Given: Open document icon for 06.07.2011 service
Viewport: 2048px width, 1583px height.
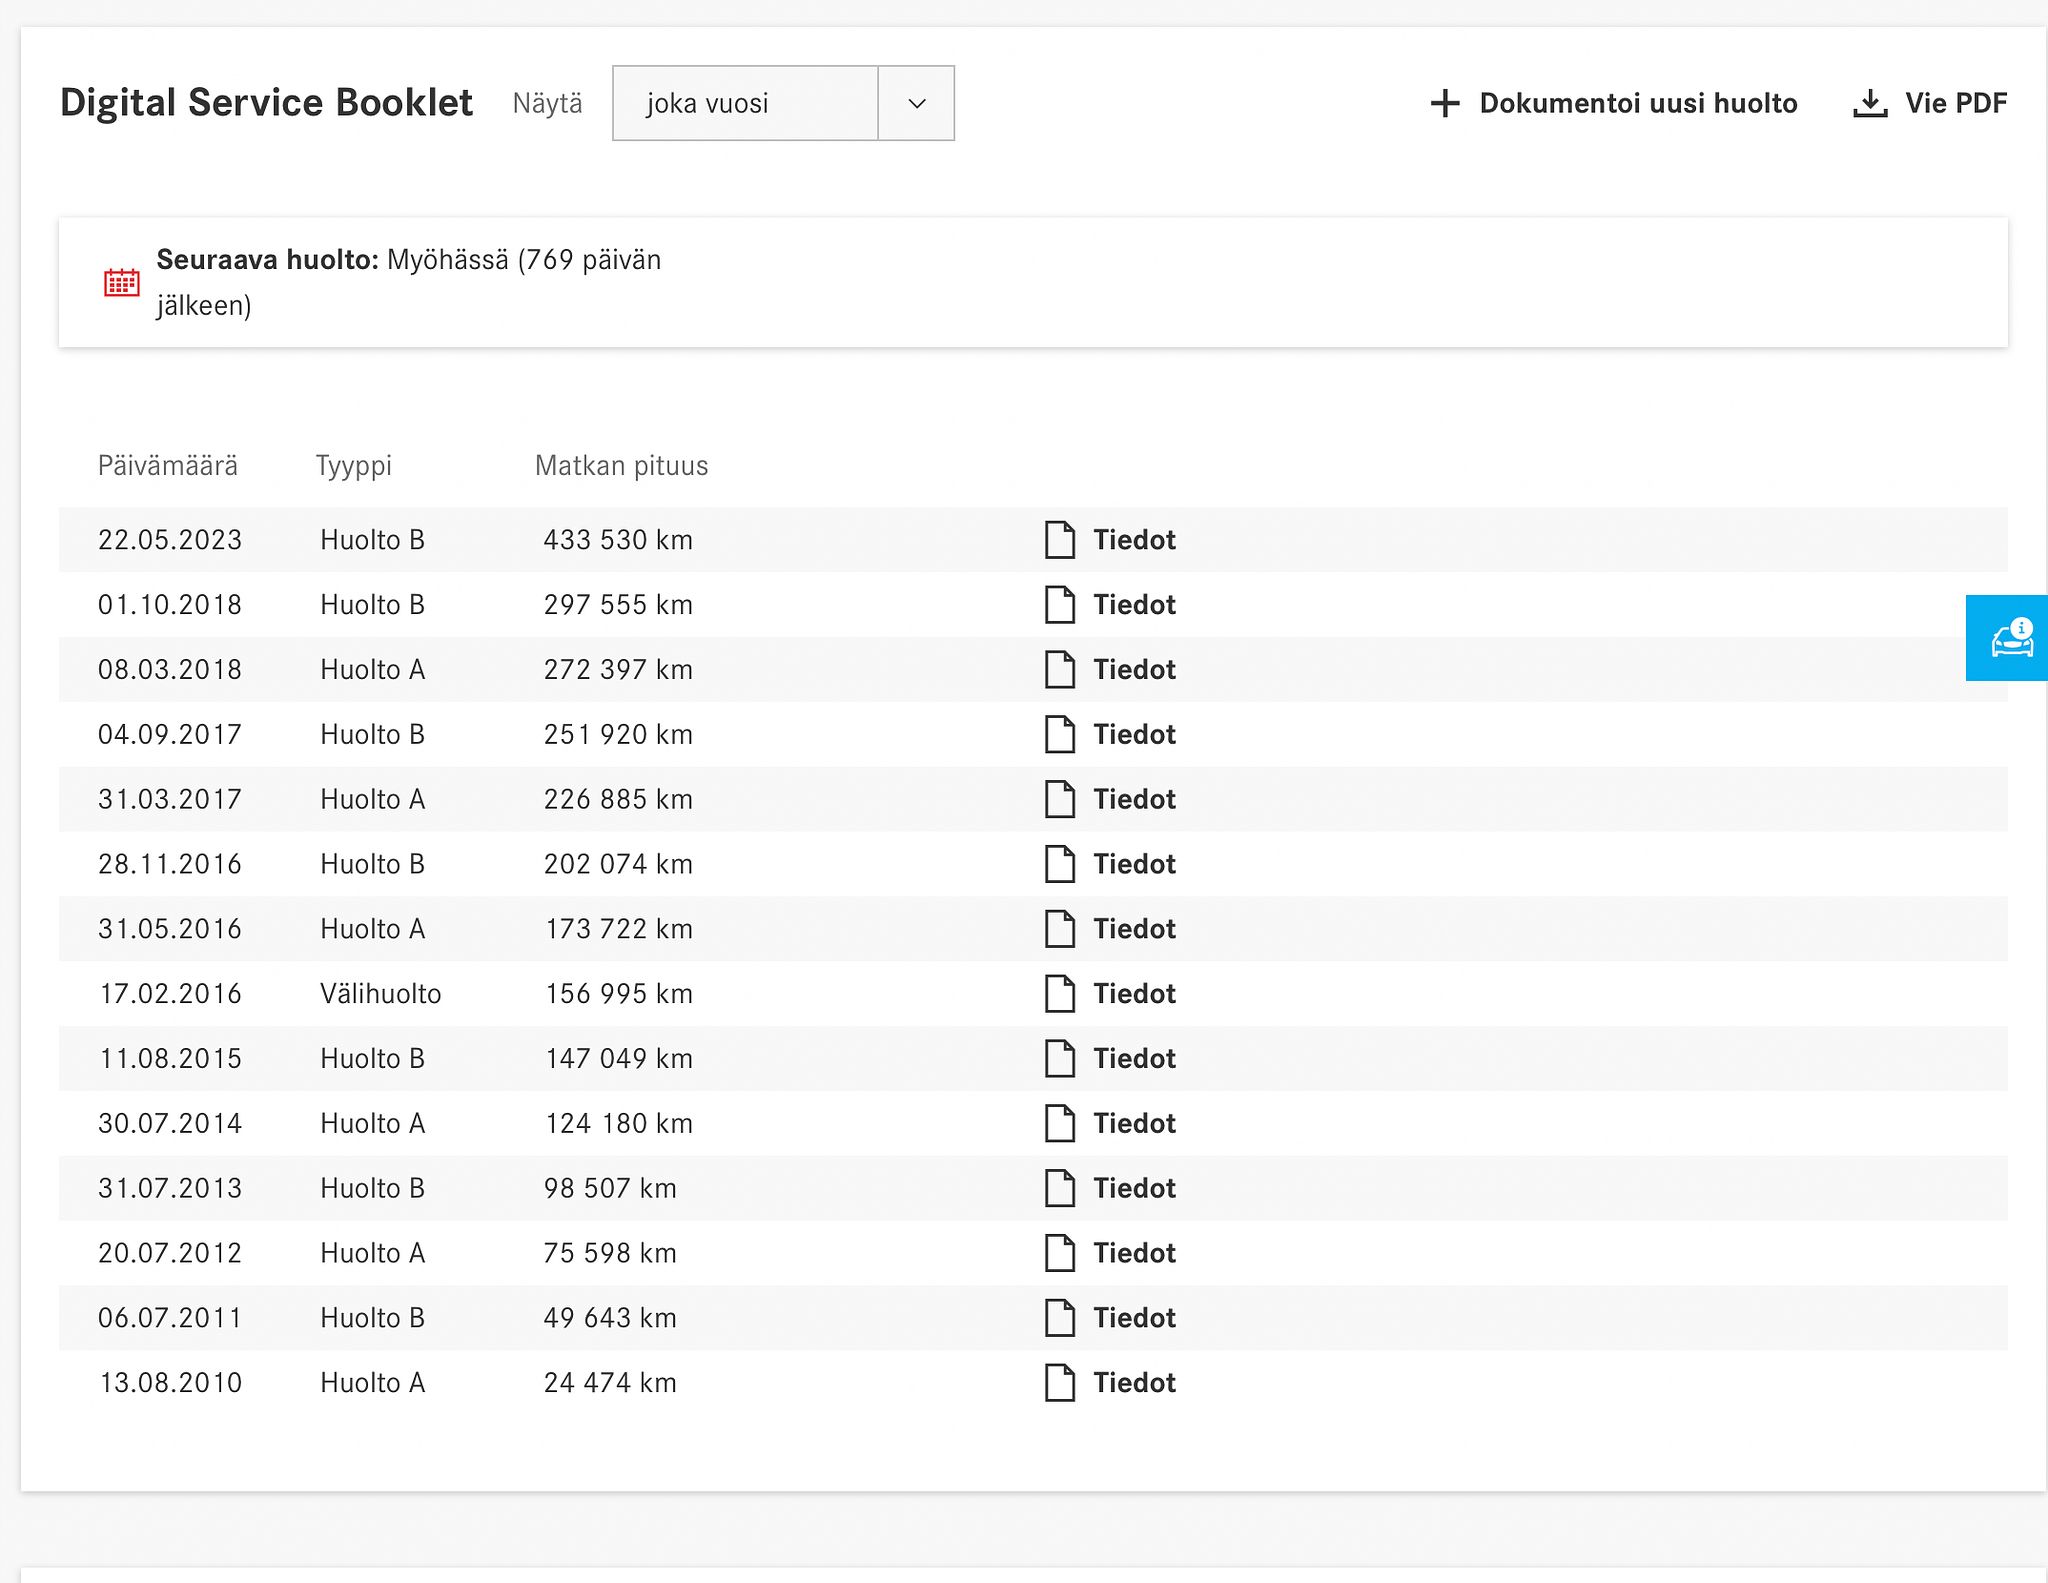Looking at the screenshot, I should point(1060,1318).
